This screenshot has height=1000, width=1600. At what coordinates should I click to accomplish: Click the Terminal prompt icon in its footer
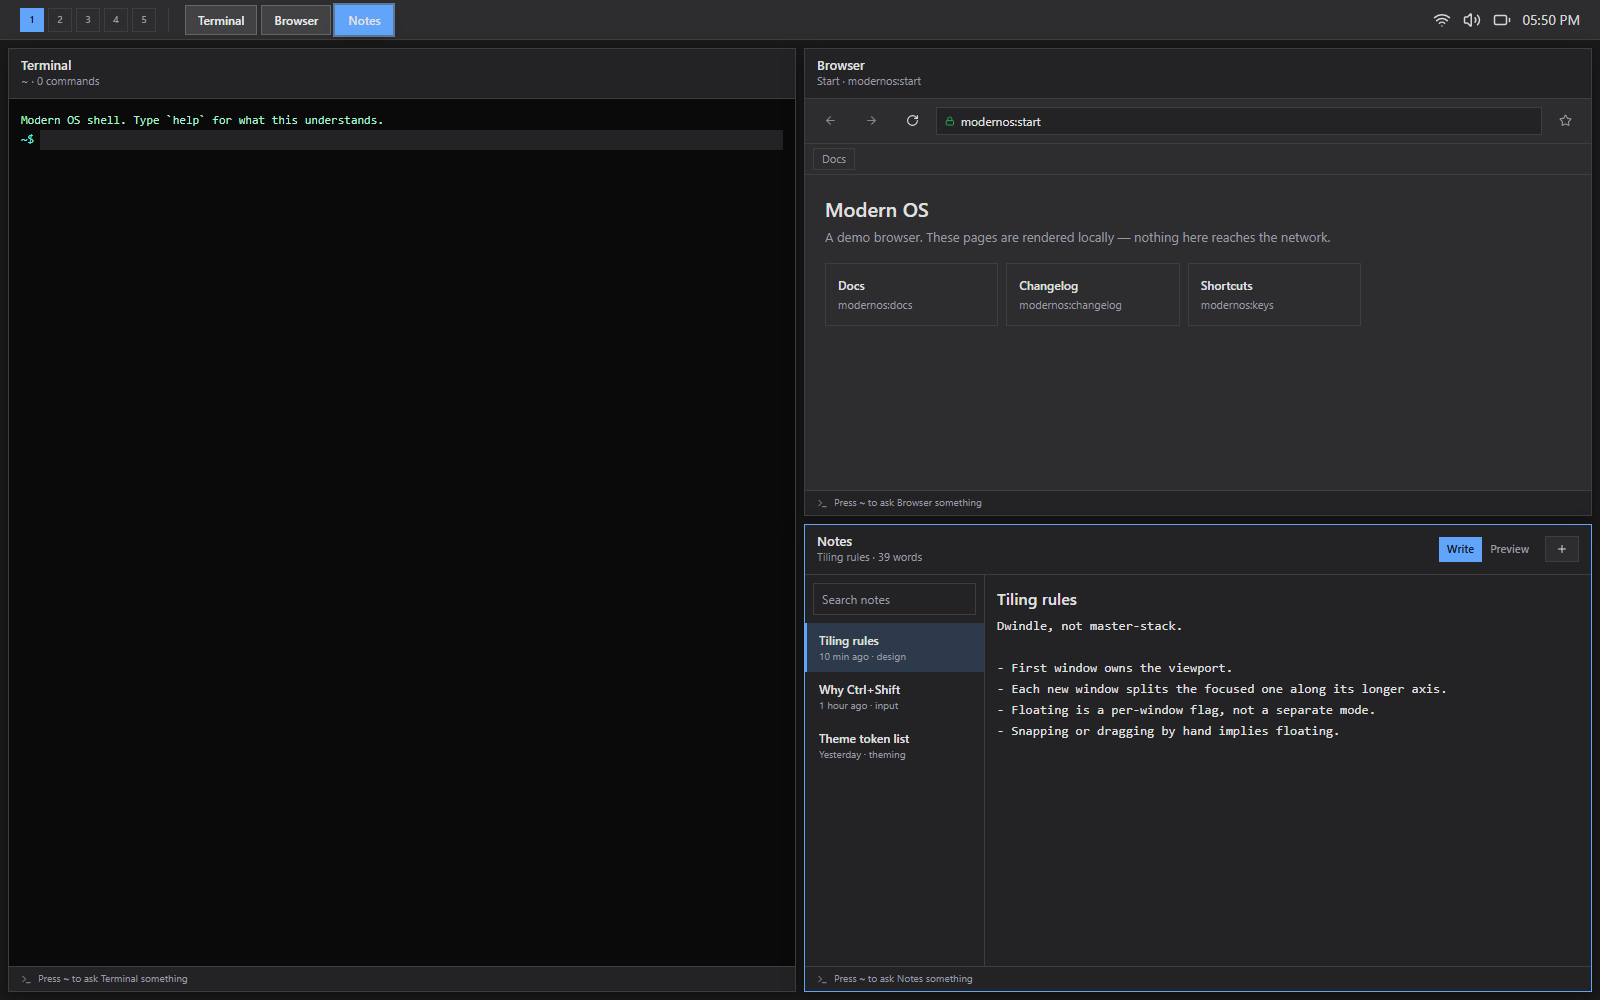26,979
